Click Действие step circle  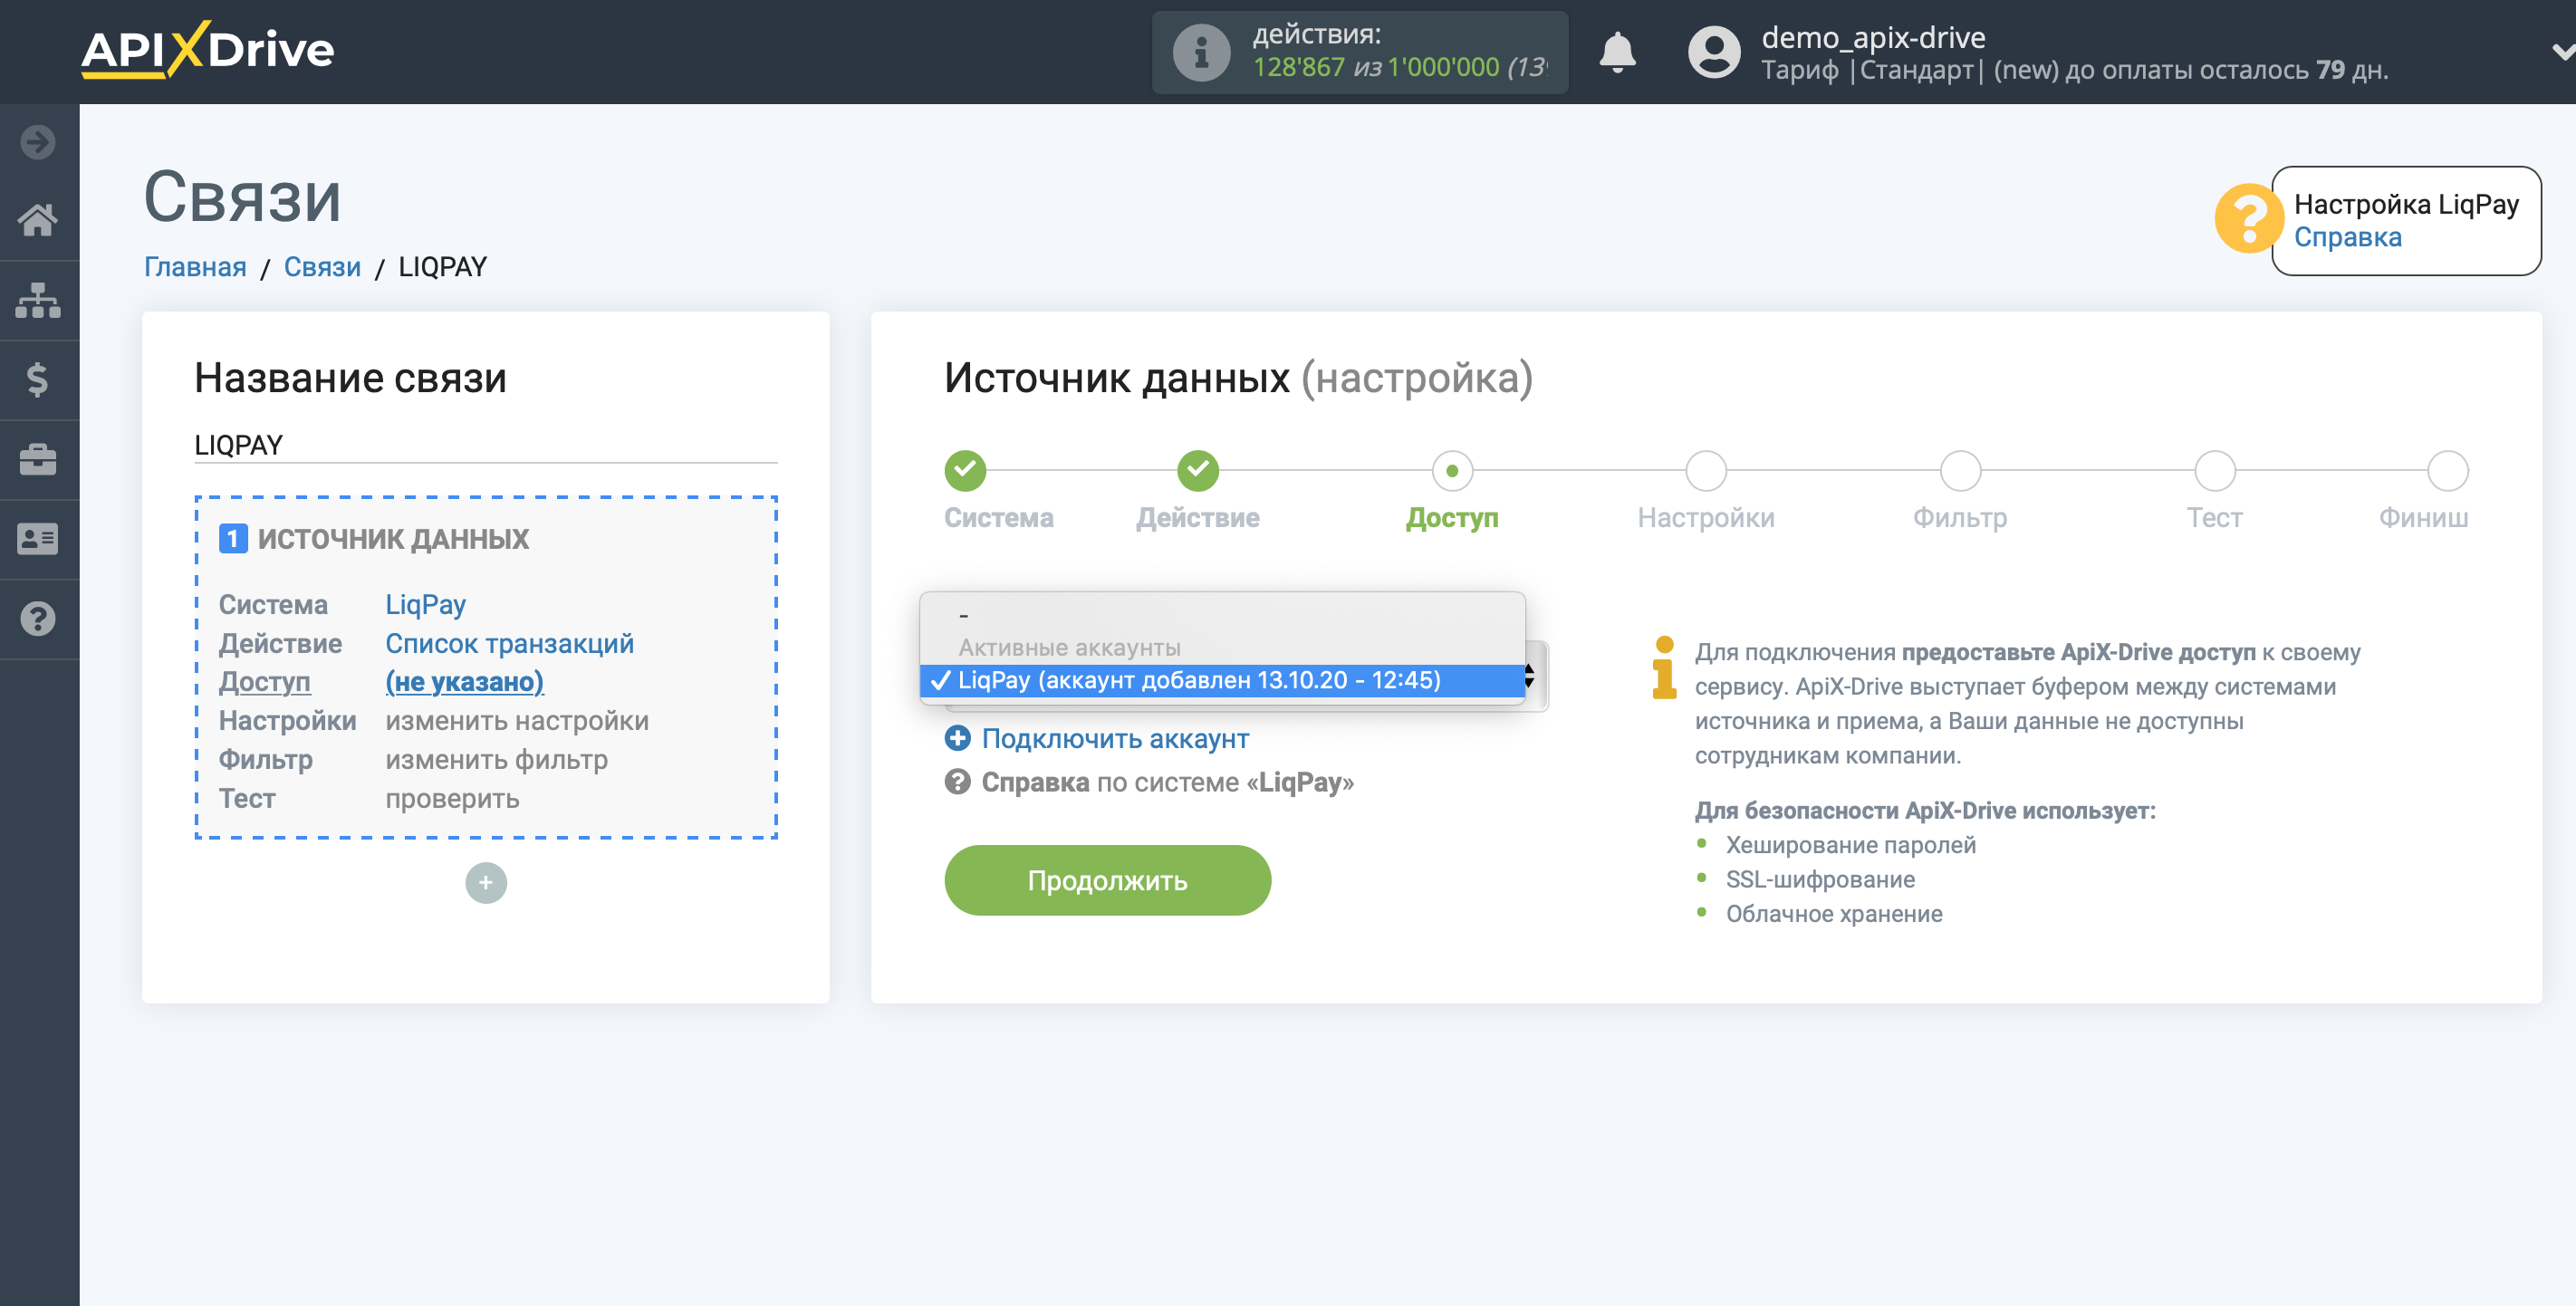coord(1198,471)
